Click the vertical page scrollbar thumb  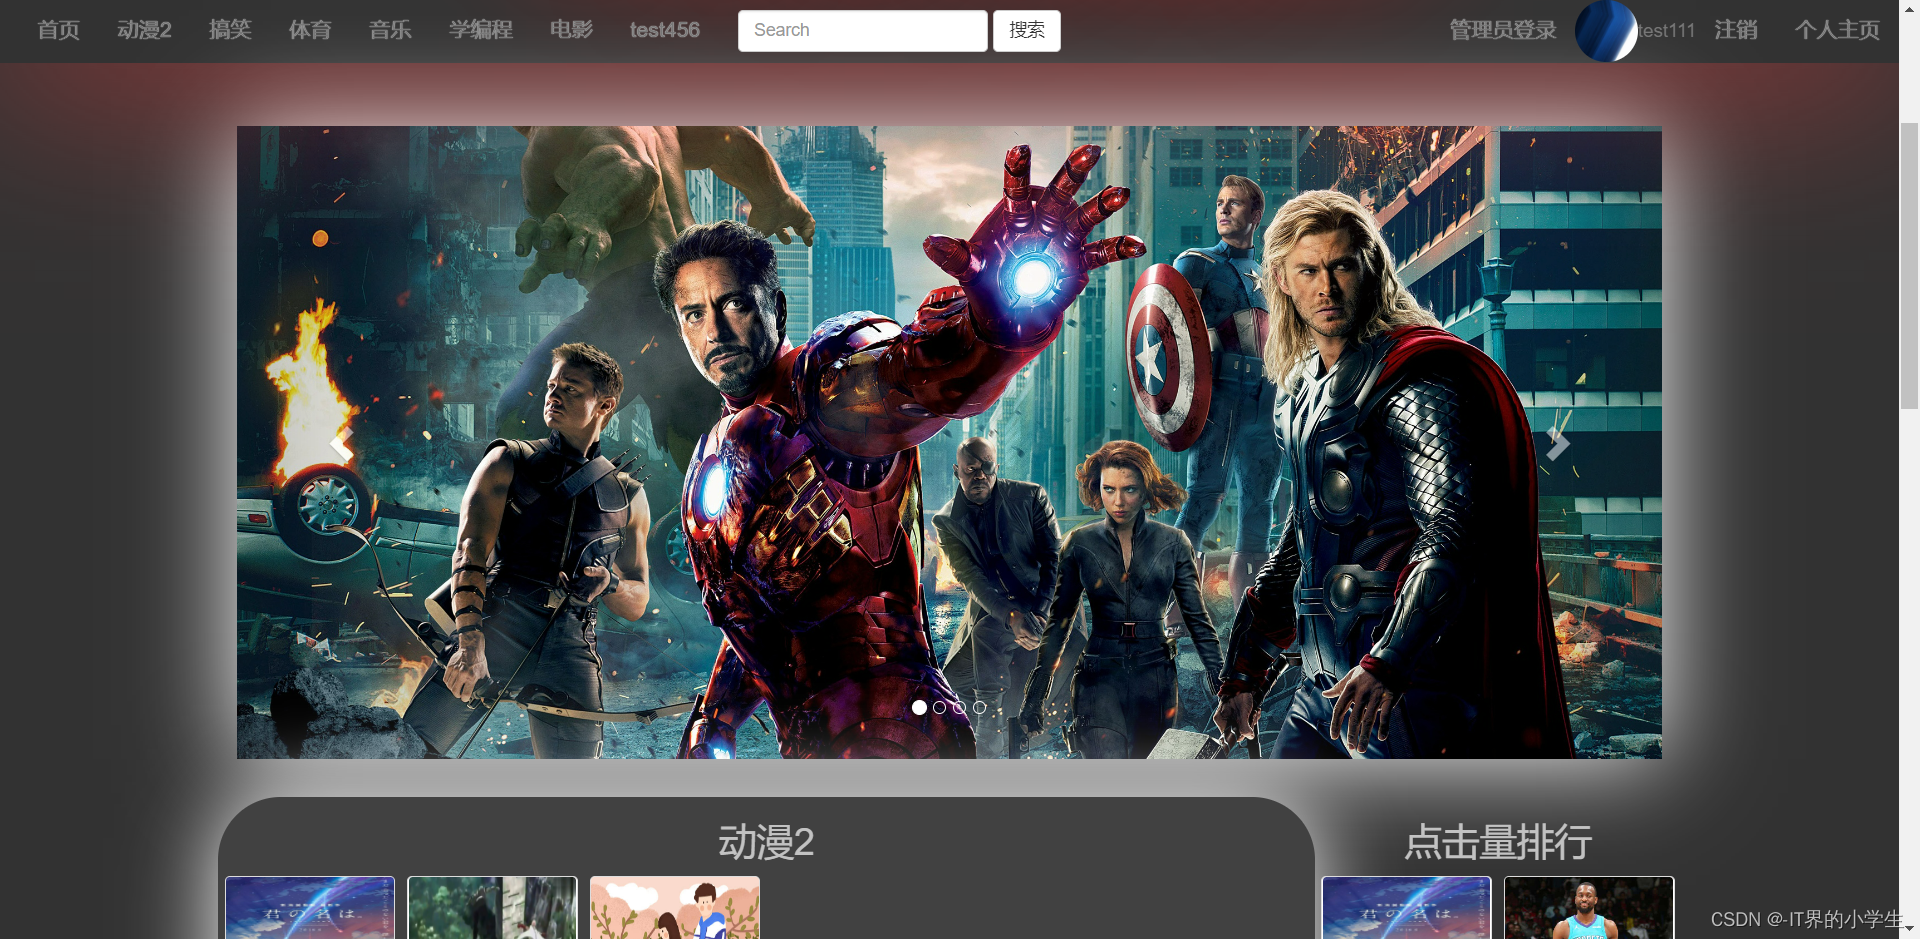tap(1909, 265)
